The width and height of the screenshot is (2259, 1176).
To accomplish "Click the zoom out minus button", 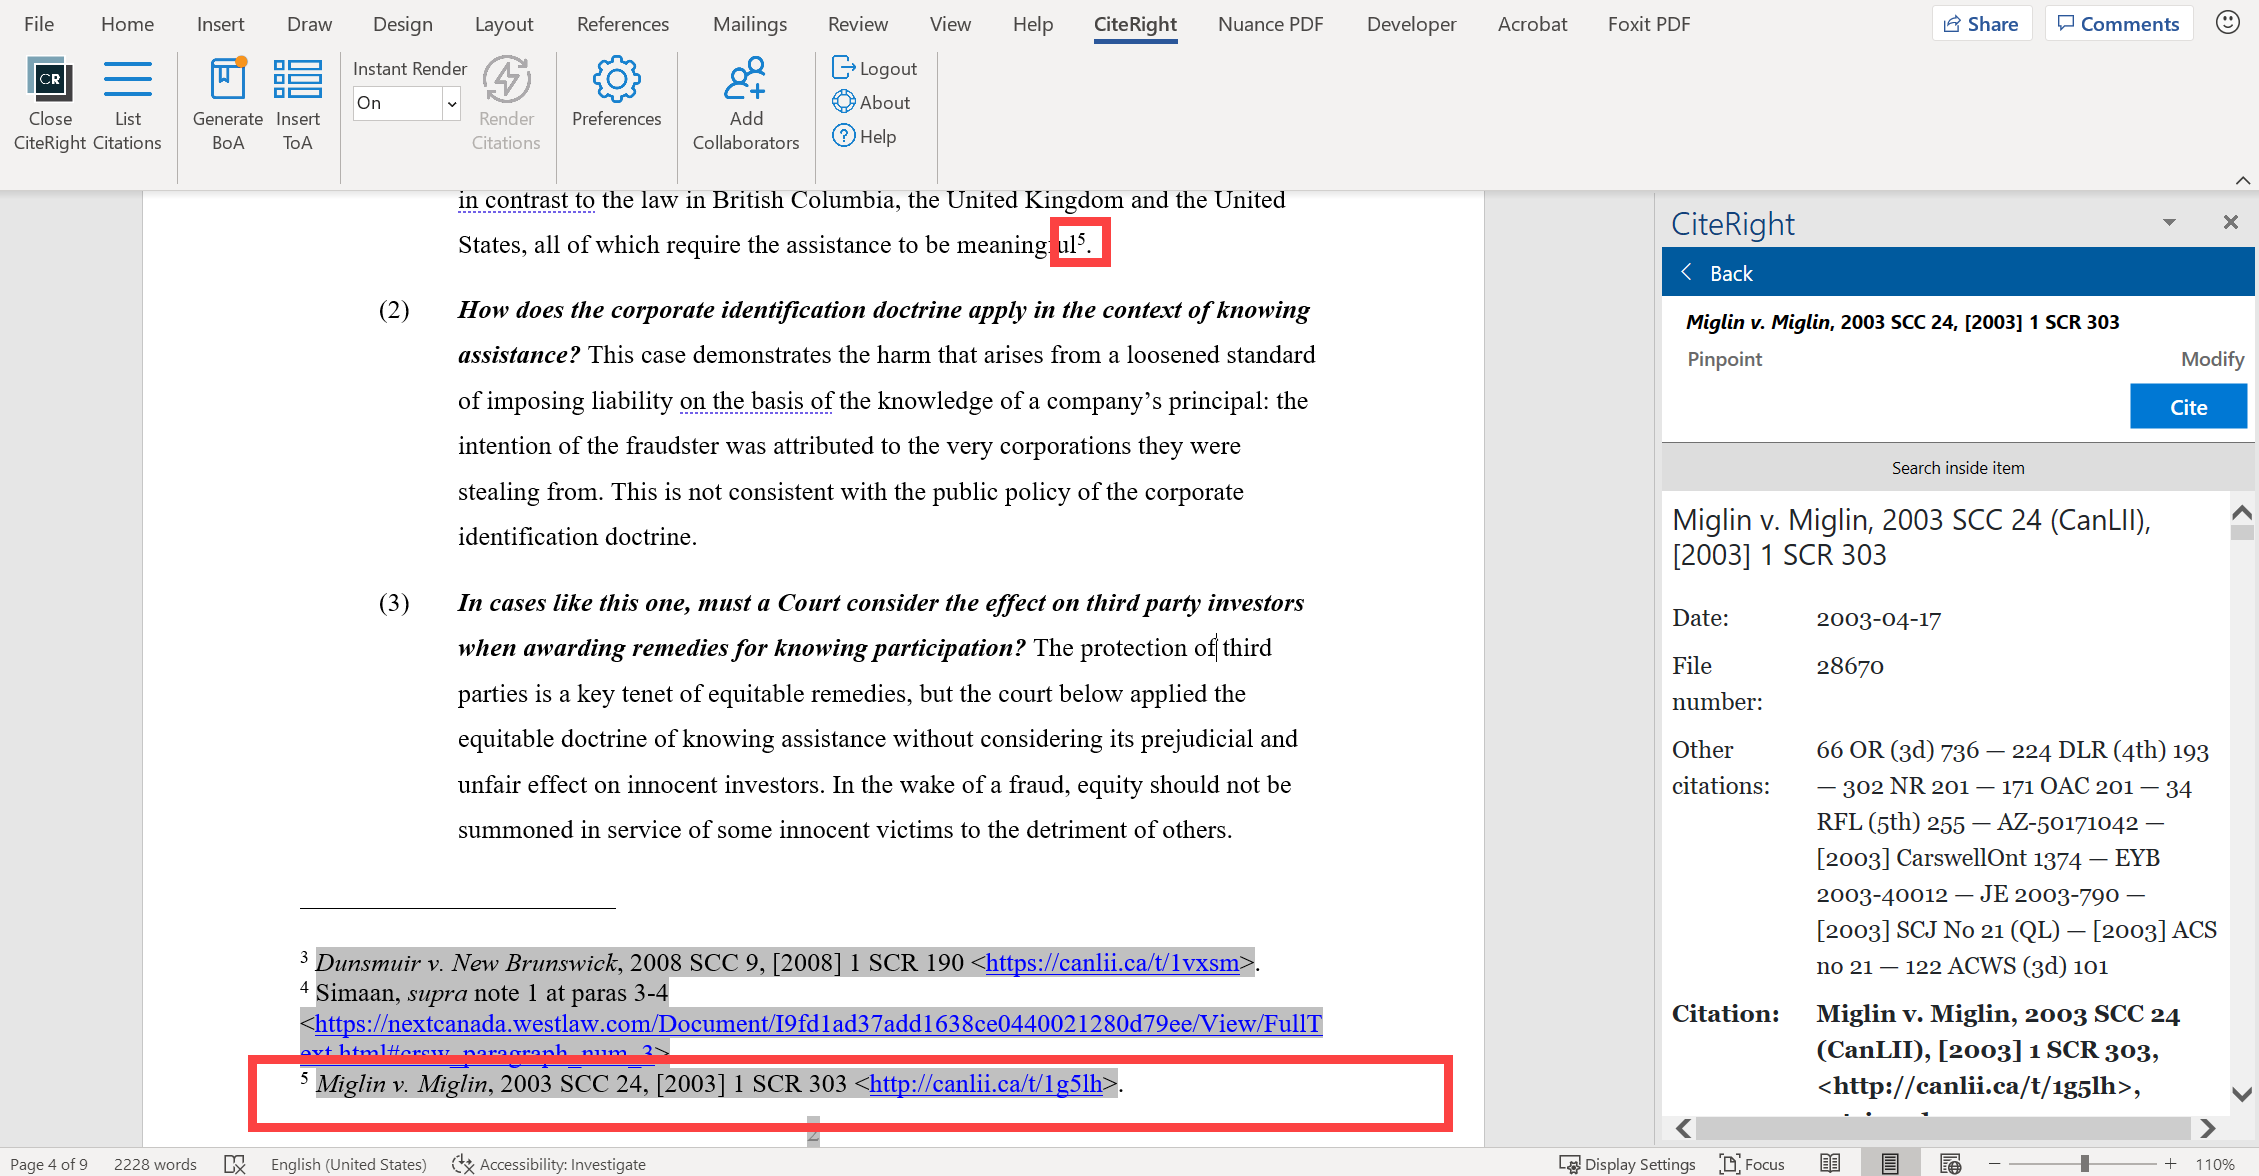I will click(1994, 1164).
